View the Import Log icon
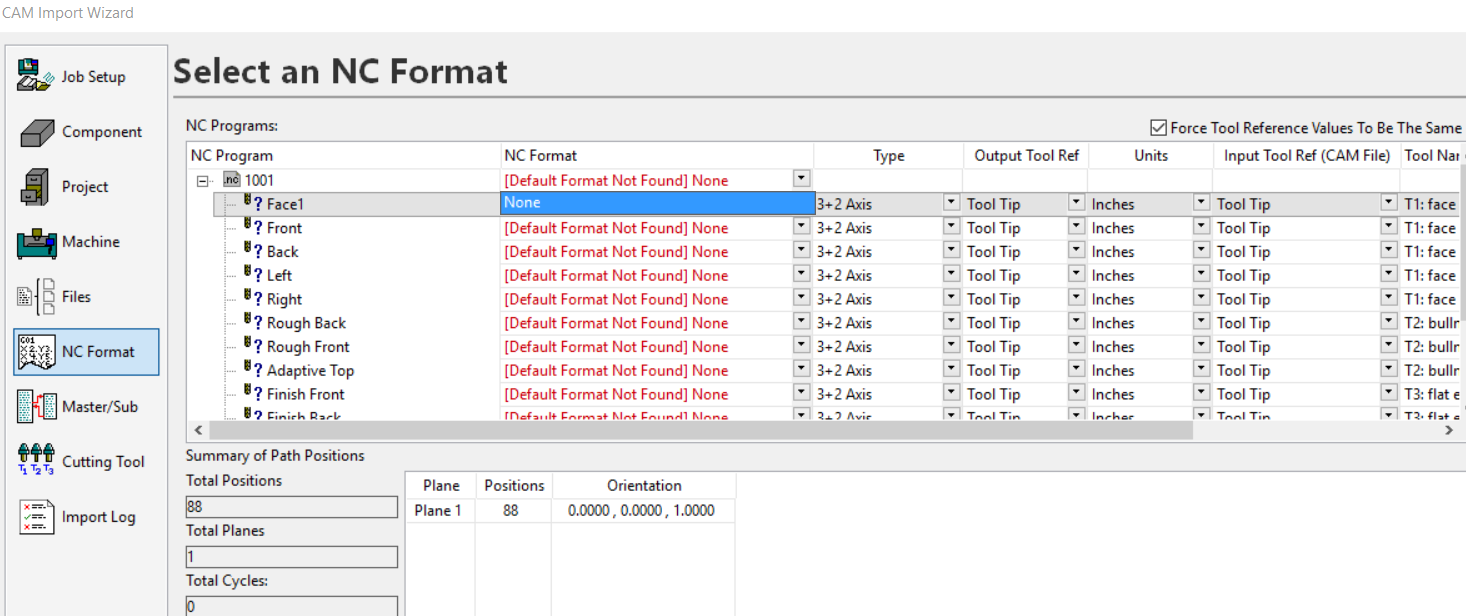Screen dimensions: 1466x616 [36, 517]
